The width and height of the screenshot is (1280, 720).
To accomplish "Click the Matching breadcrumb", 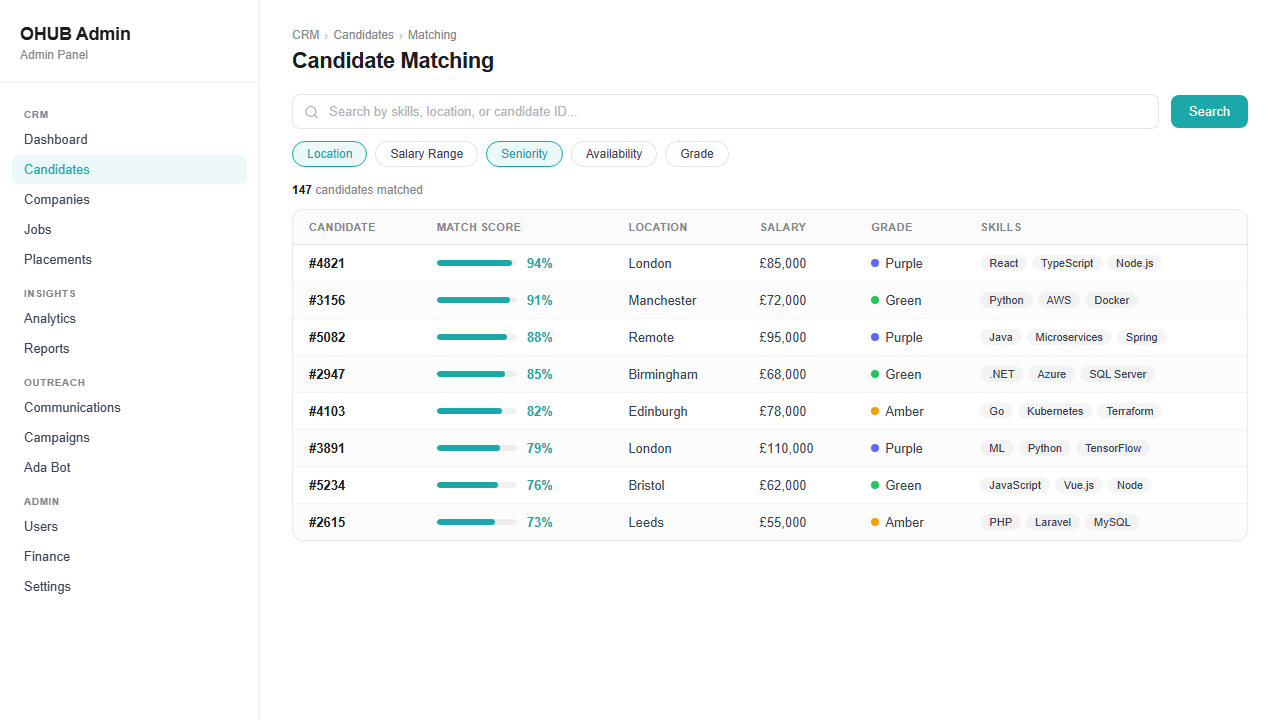I will pos(432,35).
